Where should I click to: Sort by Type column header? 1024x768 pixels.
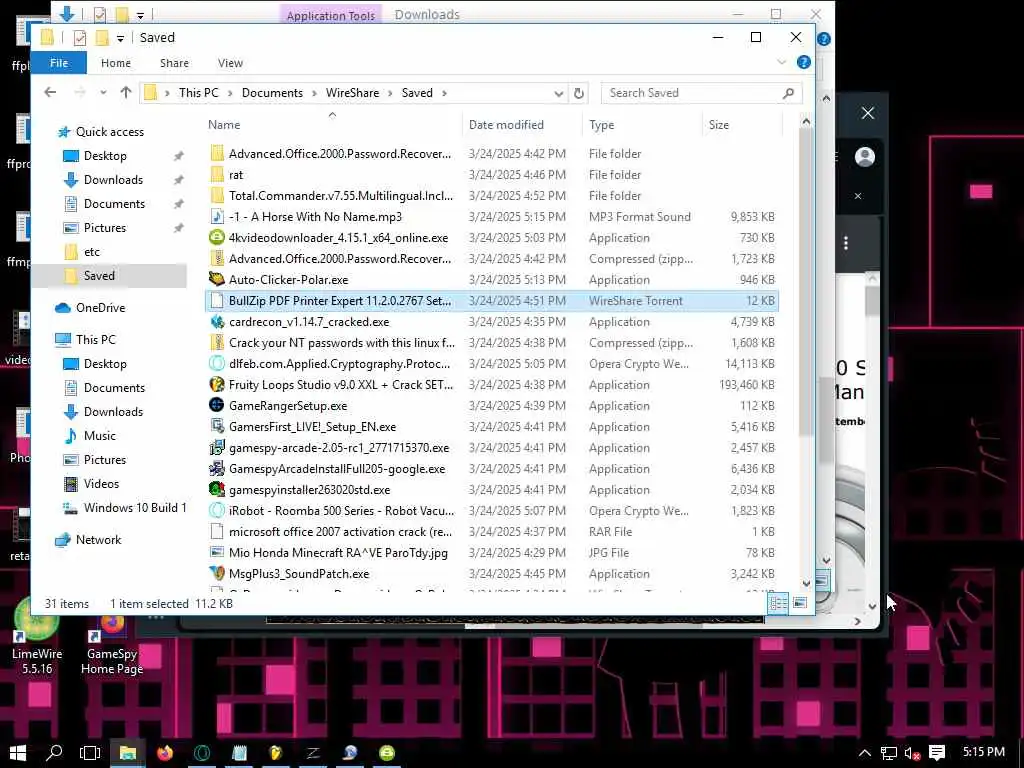point(601,125)
